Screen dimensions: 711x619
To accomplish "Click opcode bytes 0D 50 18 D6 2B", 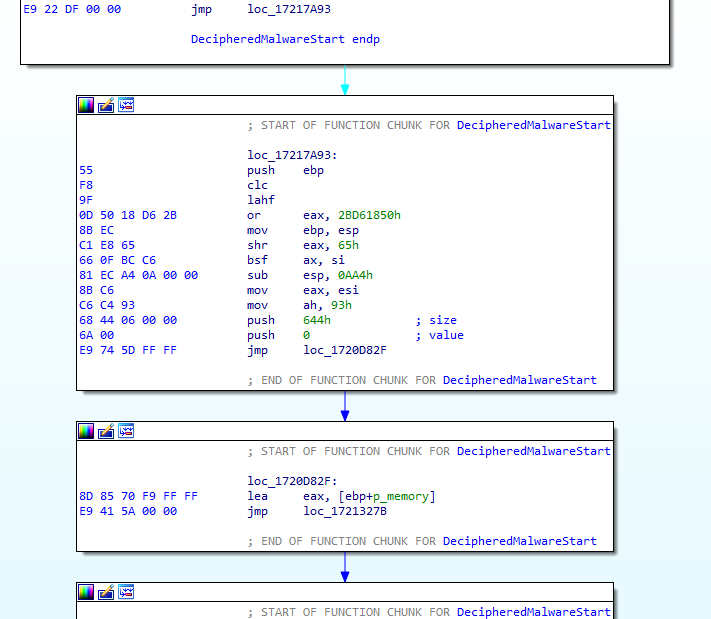I will coord(128,215).
